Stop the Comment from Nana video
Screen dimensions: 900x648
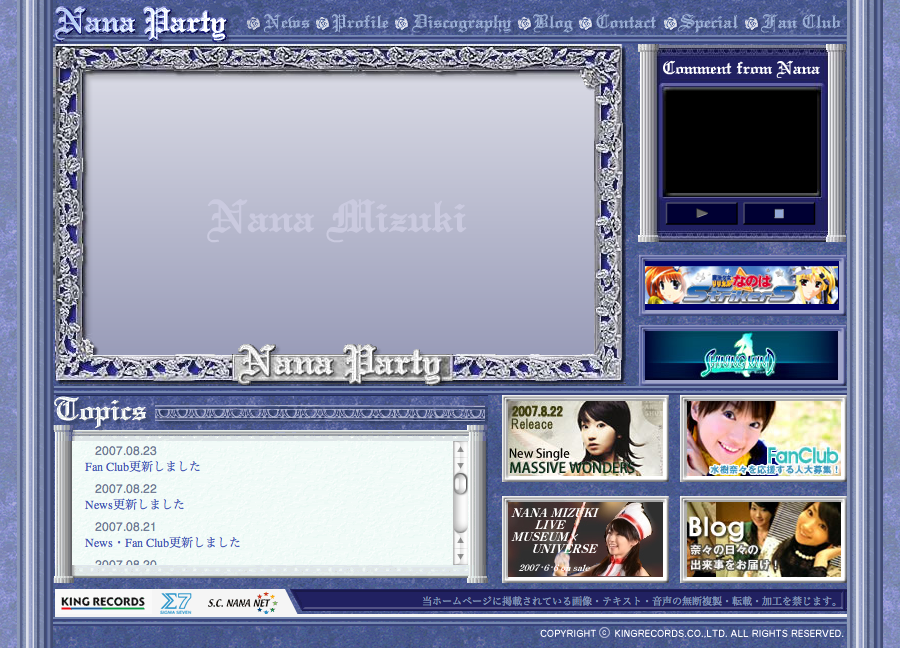[779, 214]
